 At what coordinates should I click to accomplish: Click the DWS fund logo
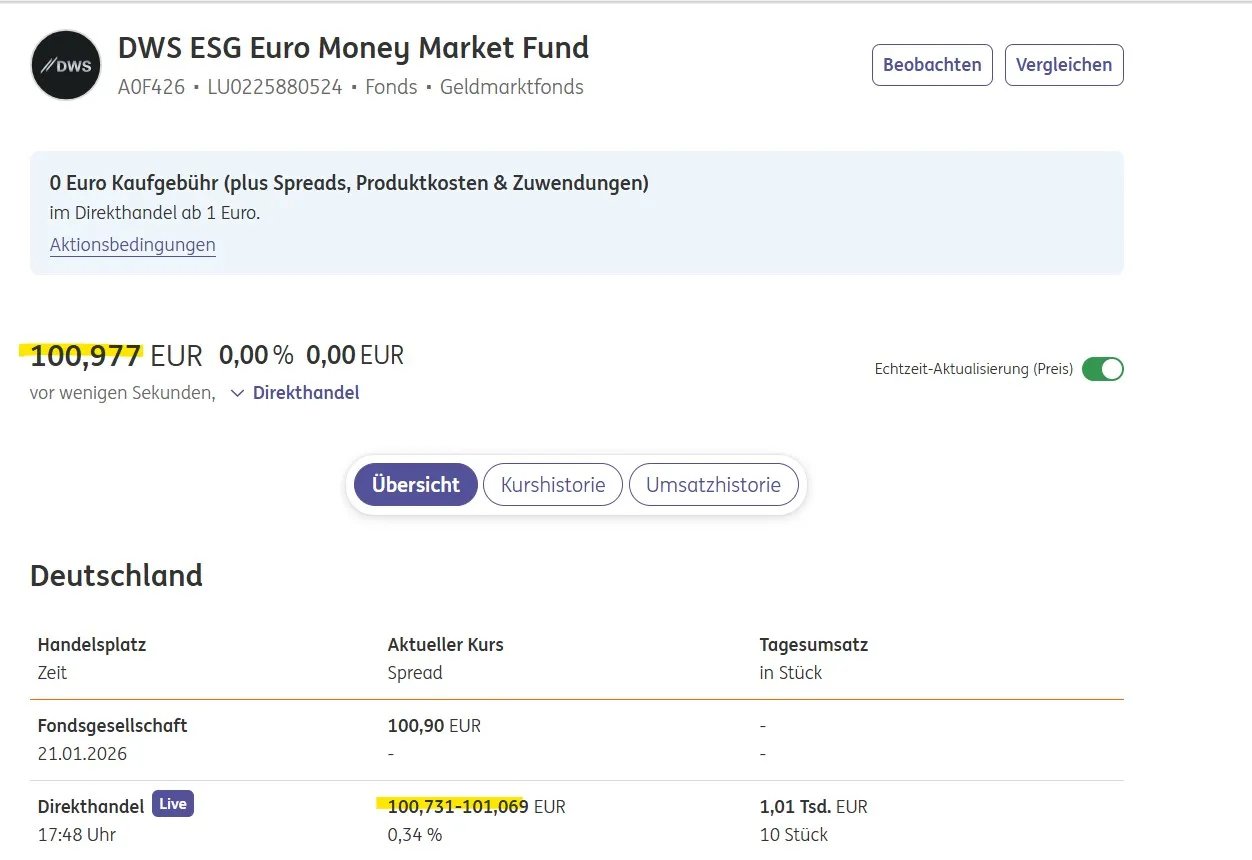(66, 66)
